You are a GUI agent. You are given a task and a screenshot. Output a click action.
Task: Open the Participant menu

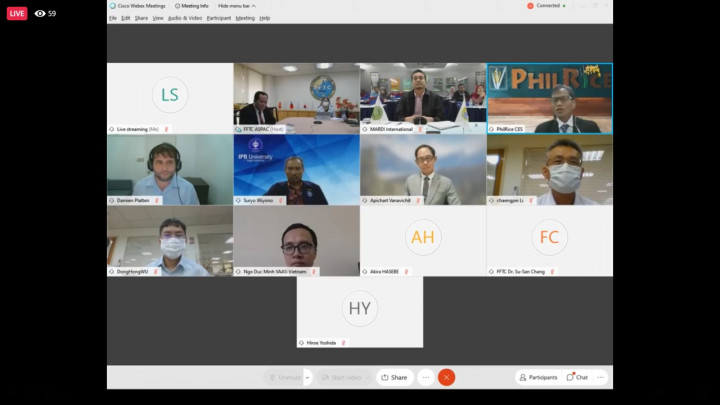click(218, 18)
